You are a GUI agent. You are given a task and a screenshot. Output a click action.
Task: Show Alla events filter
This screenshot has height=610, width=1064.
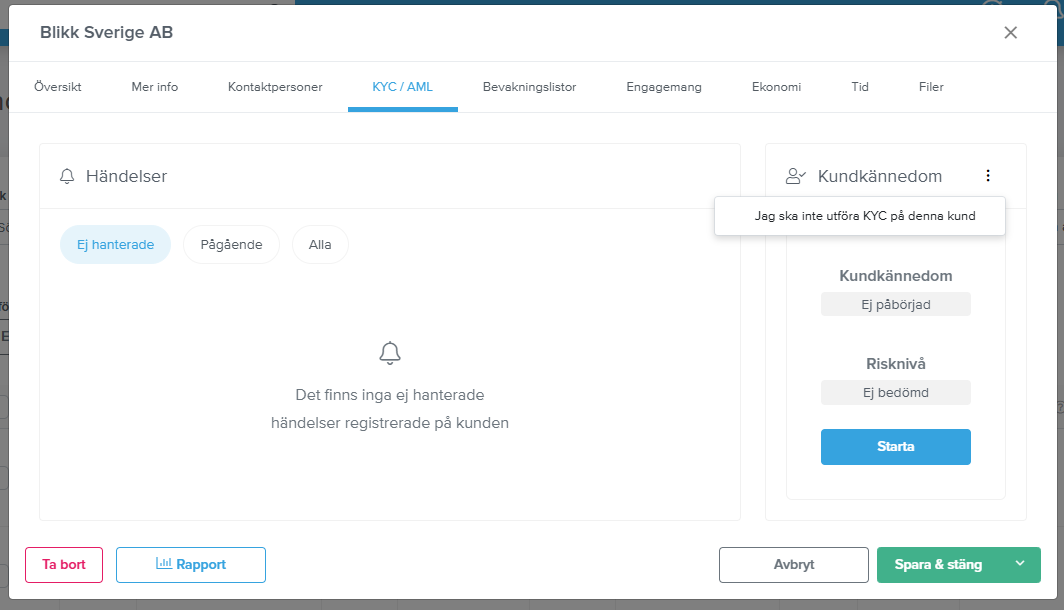pos(320,244)
